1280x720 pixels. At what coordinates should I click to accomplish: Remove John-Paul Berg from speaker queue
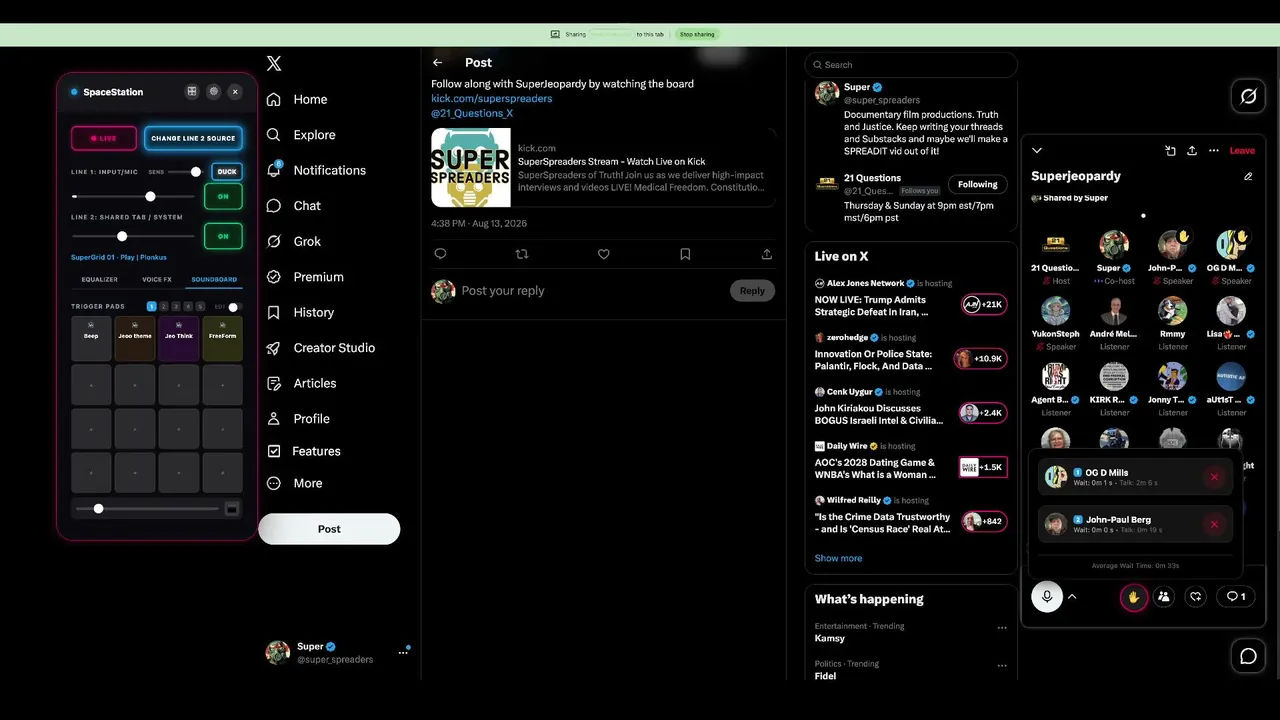pyautogui.click(x=1214, y=524)
